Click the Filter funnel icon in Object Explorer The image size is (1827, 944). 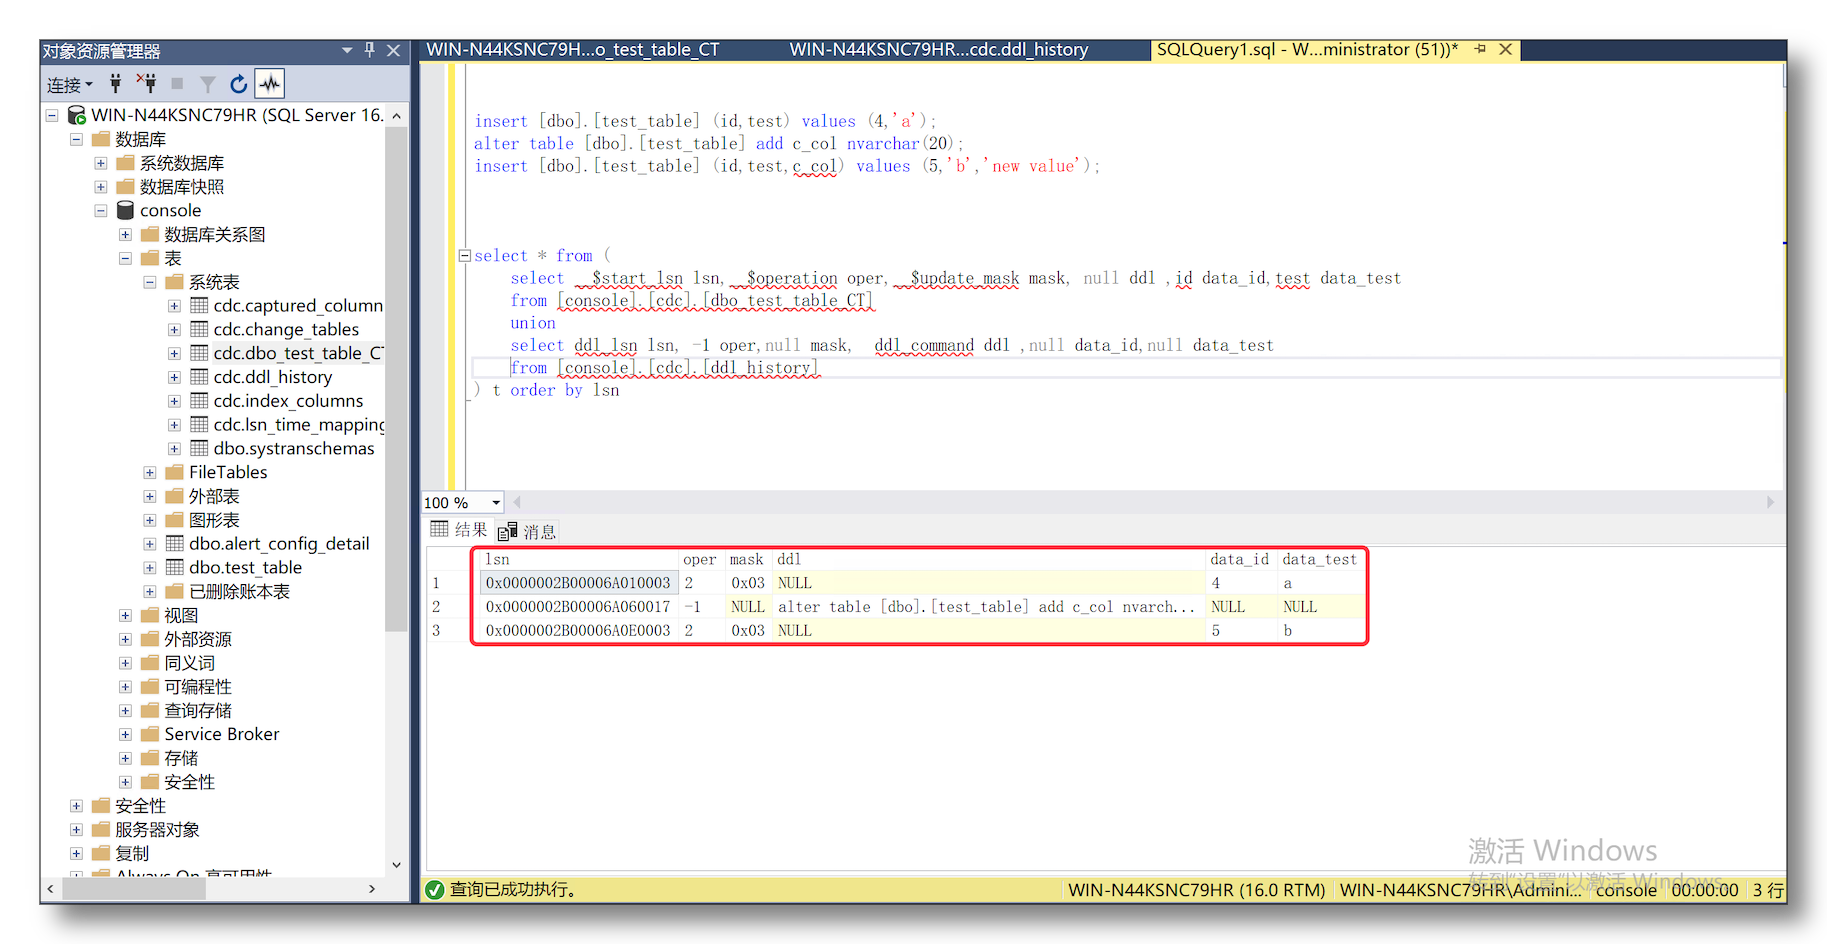208,85
